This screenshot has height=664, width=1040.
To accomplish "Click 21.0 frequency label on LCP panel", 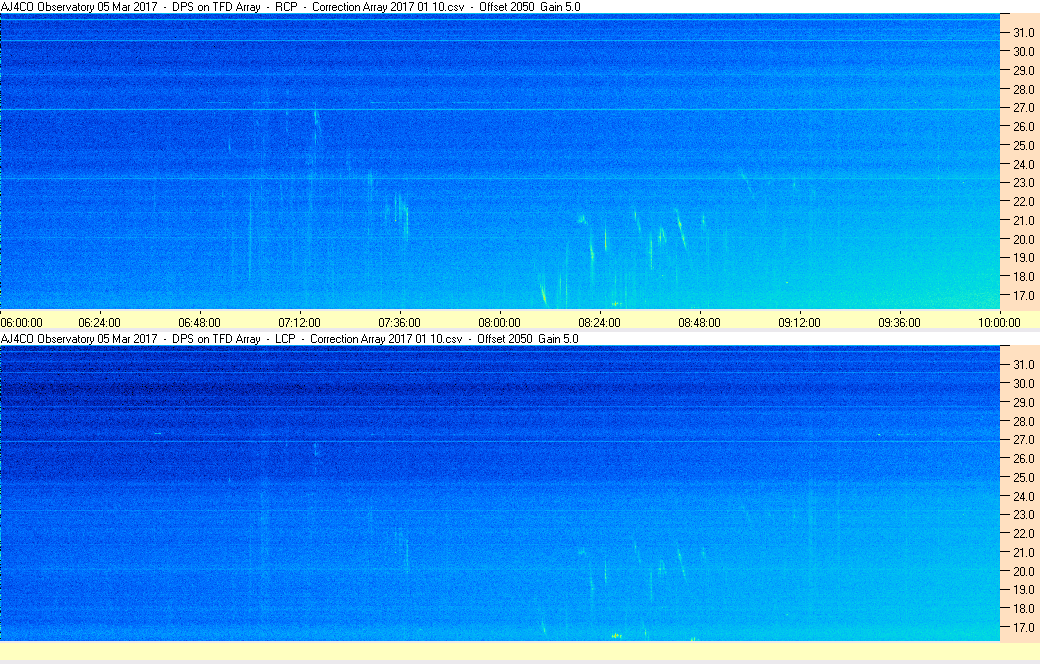I will tap(1023, 553).
